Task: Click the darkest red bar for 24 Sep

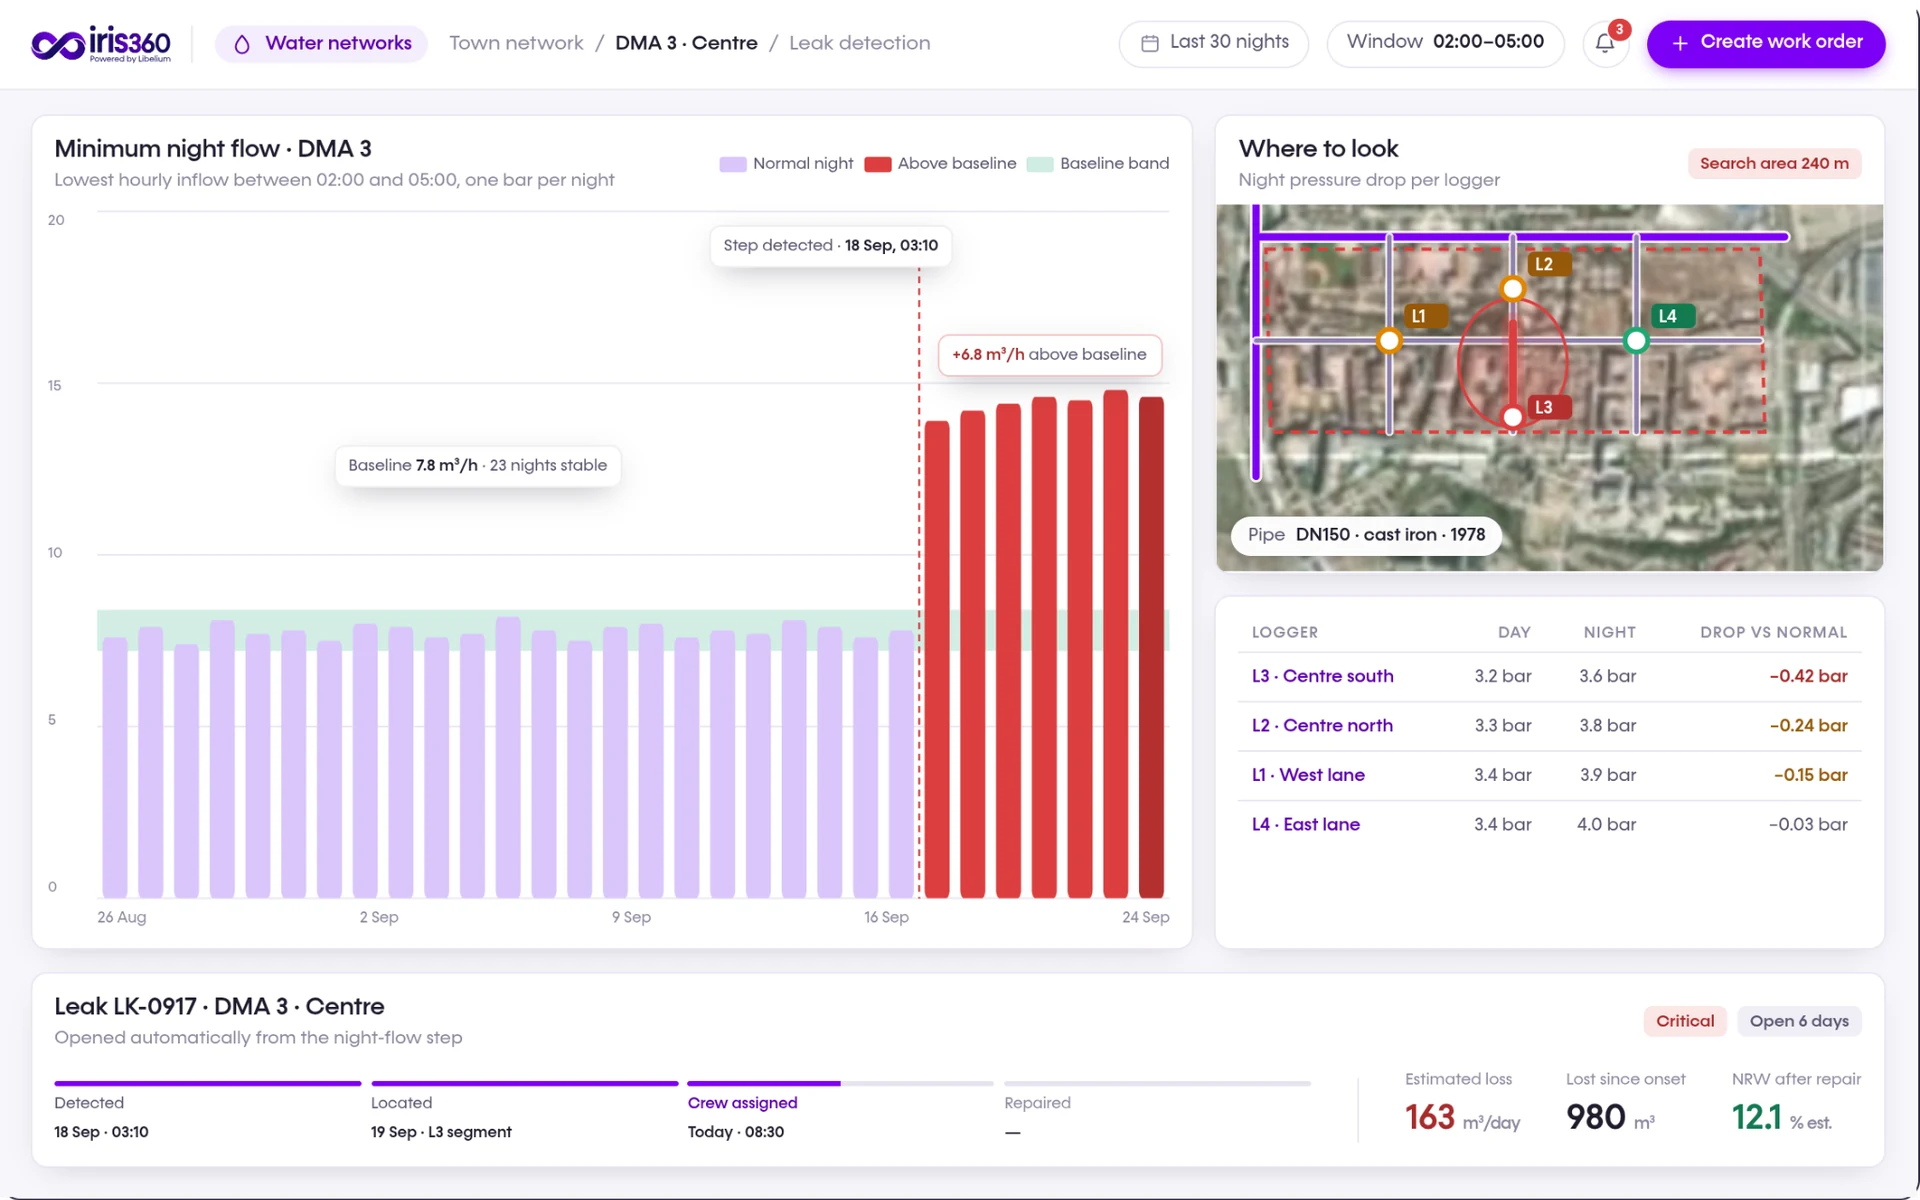Action: [x=1151, y=647]
